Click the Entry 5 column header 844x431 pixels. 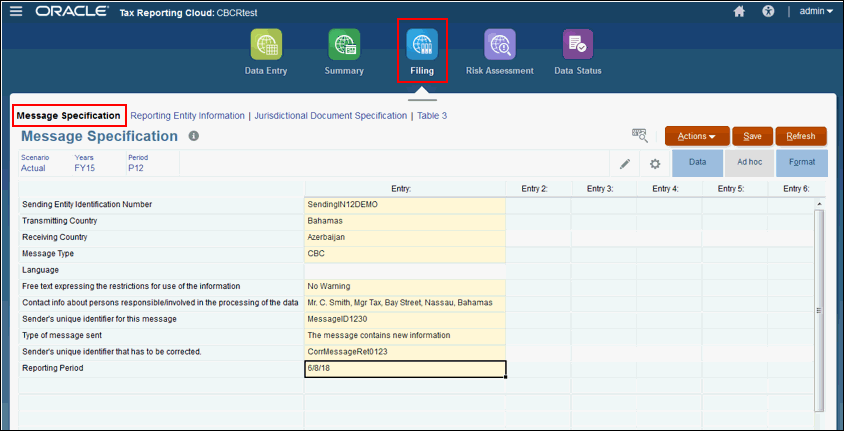pos(735,189)
